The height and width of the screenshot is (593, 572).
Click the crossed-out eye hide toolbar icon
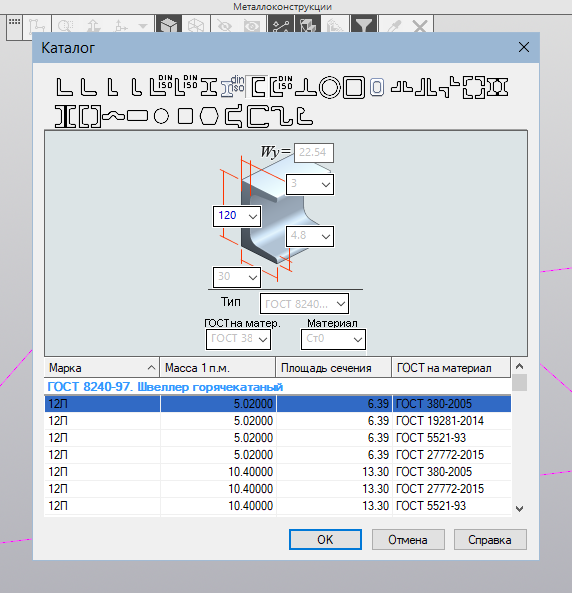224,26
